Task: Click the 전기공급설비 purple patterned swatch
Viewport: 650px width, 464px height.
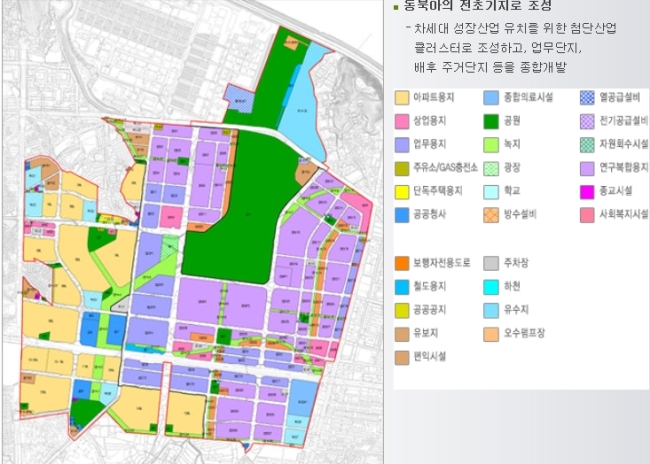Action: pyautogui.click(x=587, y=121)
